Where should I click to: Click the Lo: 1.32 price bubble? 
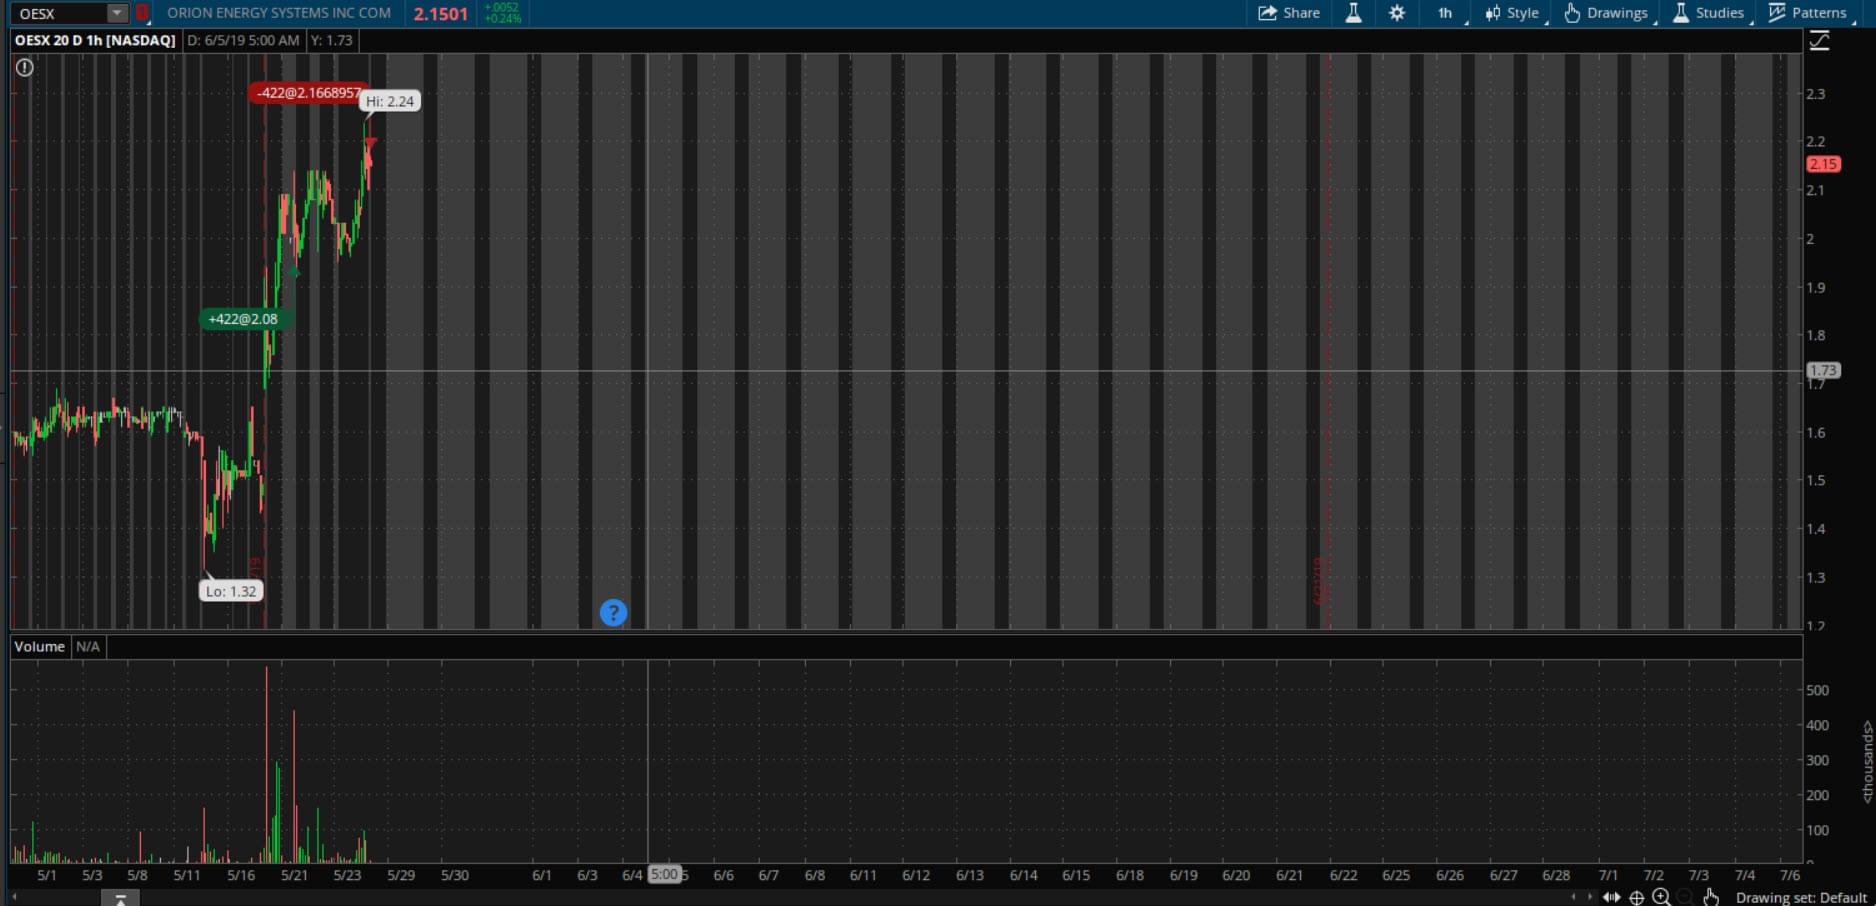pos(231,591)
